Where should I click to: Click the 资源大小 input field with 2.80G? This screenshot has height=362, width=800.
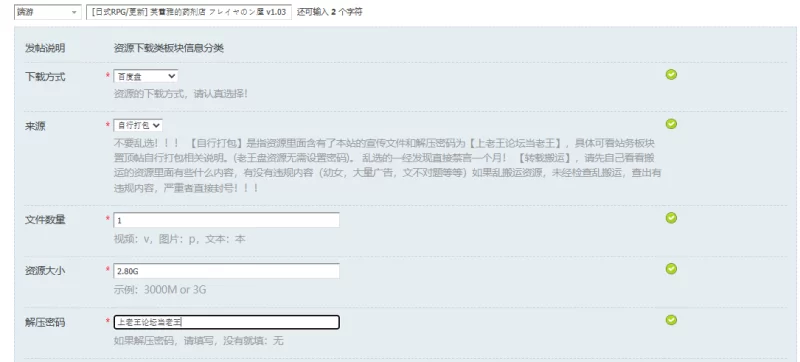click(x=226, y=271)
